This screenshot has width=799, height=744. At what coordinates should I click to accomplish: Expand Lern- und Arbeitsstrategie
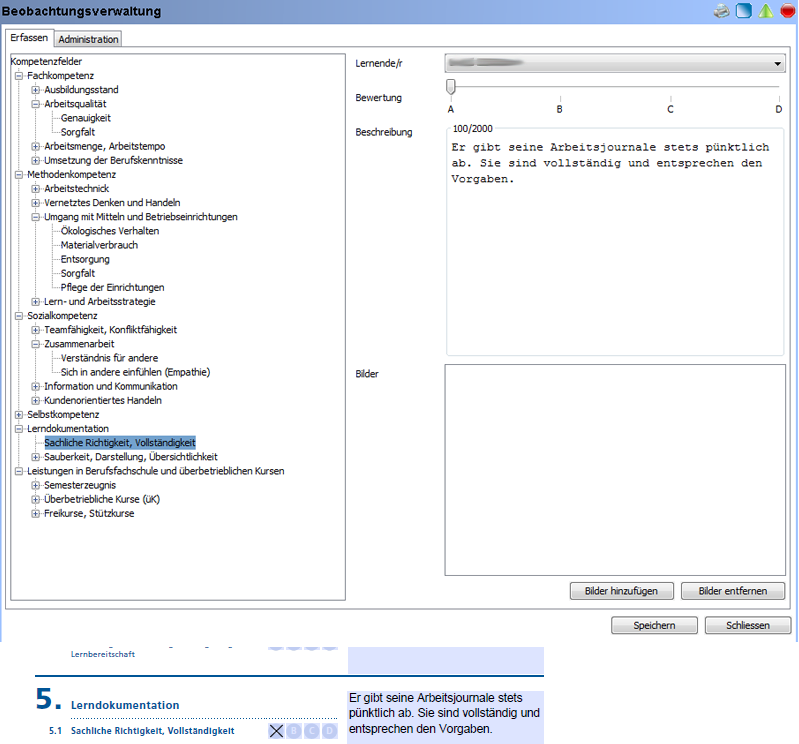35,302
